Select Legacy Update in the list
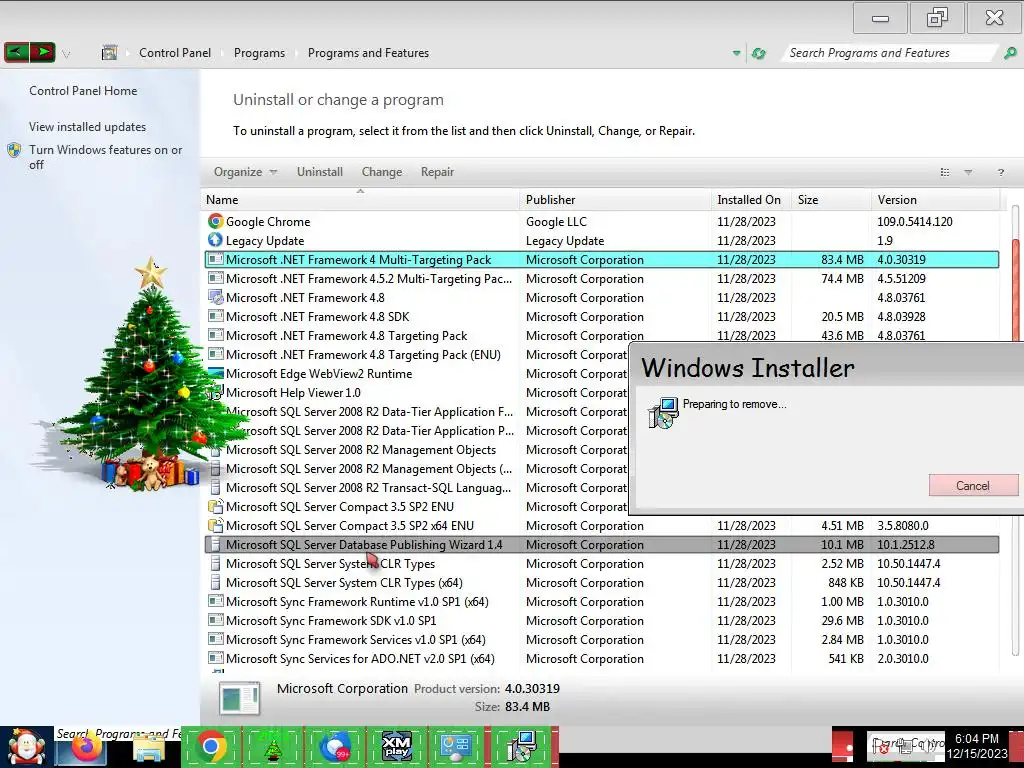Screen dimensions: 1024x768 tap(601, 240)
